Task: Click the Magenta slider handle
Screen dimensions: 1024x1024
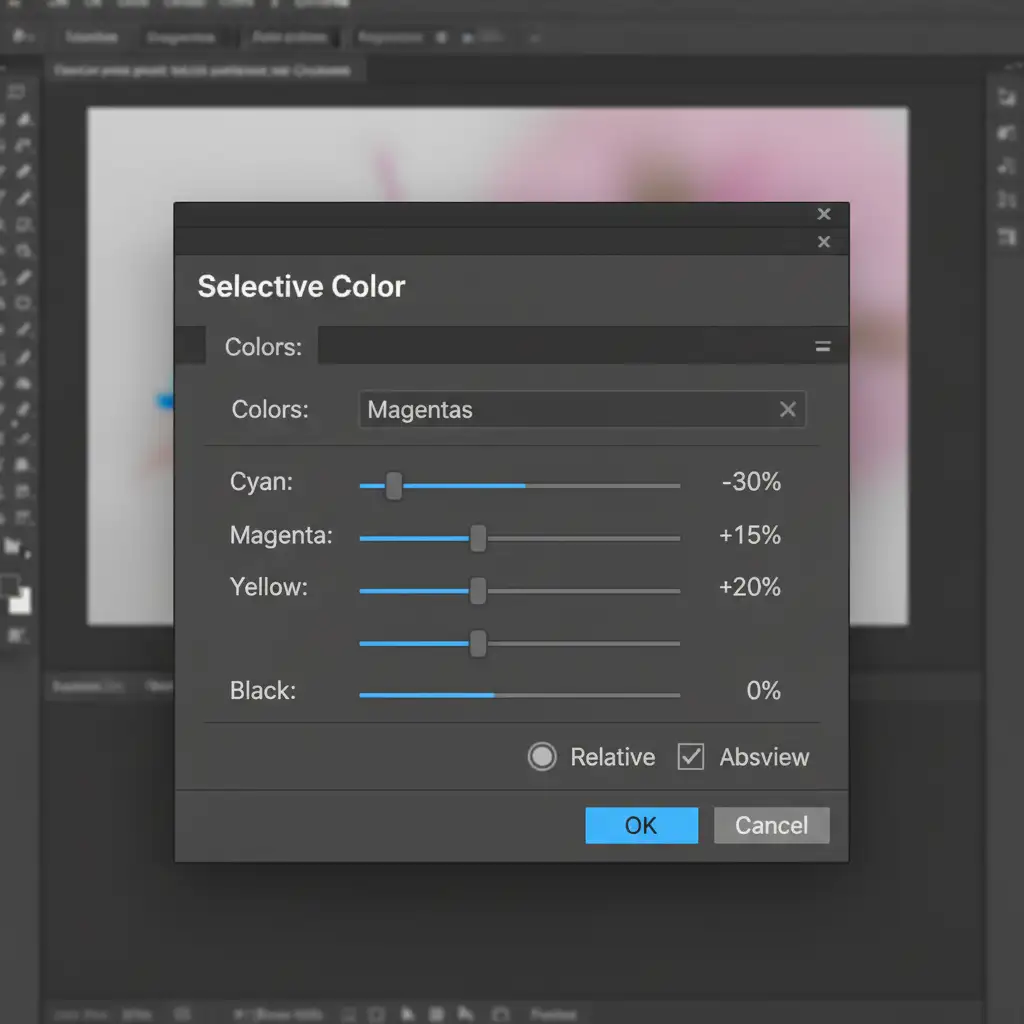Action: tap(478, 538)
